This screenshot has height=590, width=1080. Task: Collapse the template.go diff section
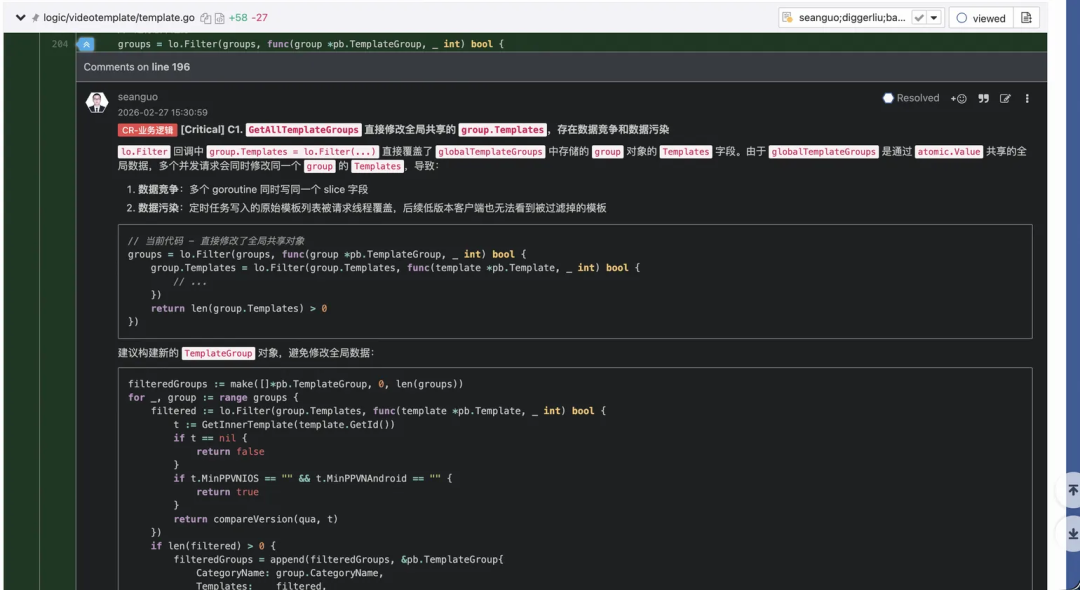tap(19, 17)
